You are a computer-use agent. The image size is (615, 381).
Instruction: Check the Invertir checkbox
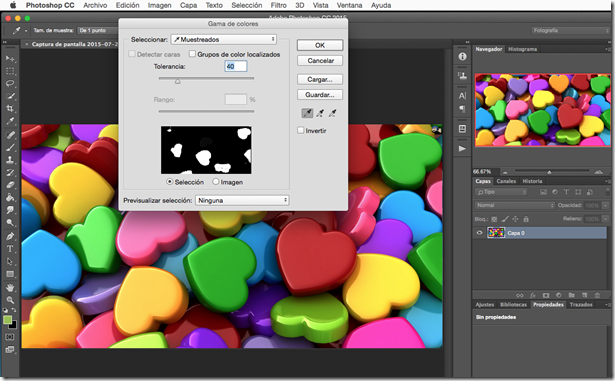300,130
